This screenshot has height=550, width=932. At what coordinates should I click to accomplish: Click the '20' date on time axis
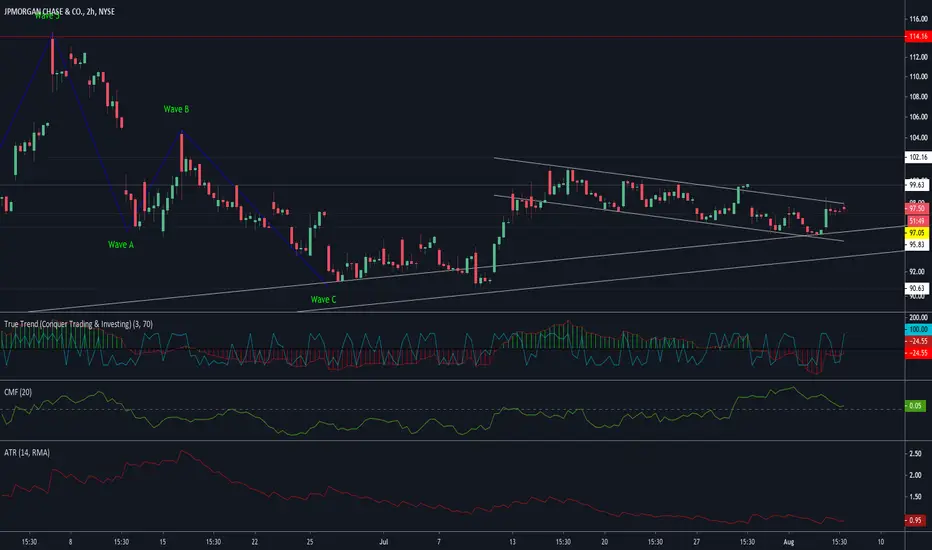coord(604,542)
